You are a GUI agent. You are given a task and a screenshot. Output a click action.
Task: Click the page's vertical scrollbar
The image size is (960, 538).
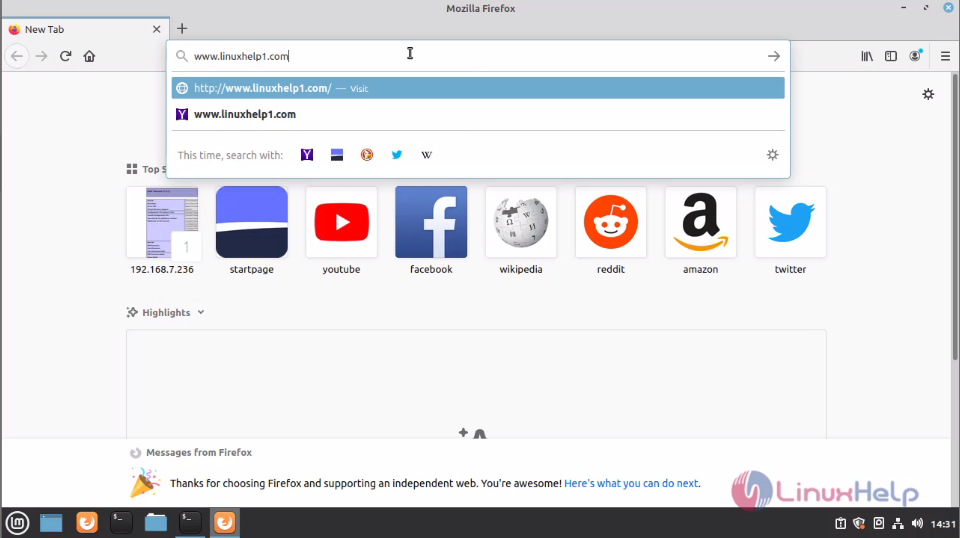955,217
